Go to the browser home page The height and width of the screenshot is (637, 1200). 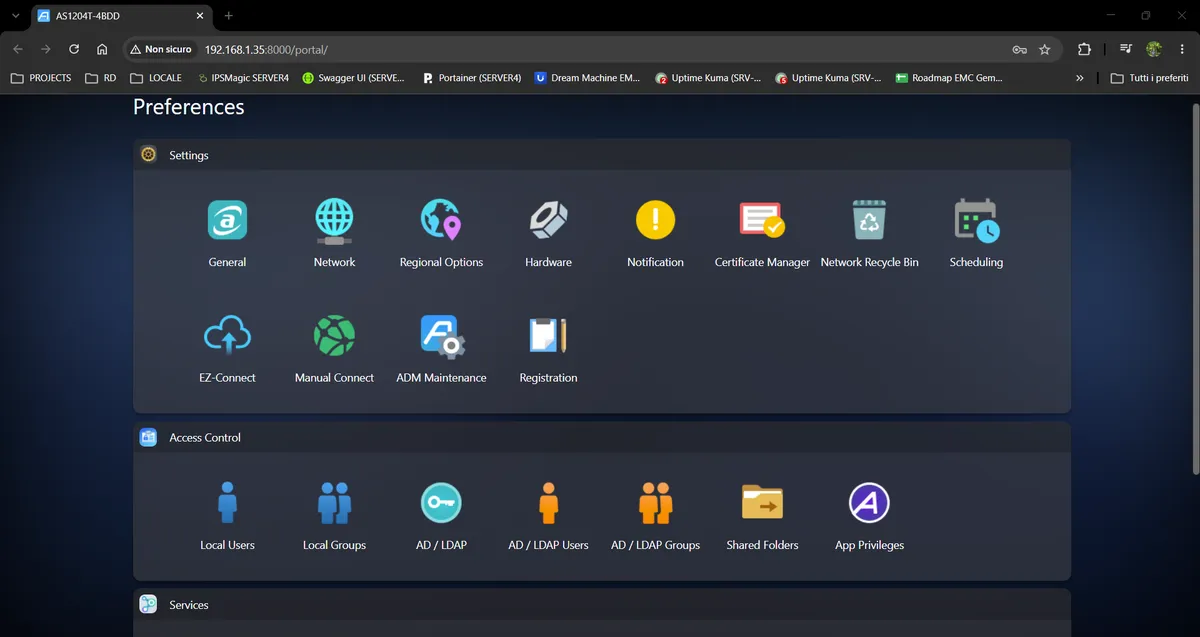[102, 49]
